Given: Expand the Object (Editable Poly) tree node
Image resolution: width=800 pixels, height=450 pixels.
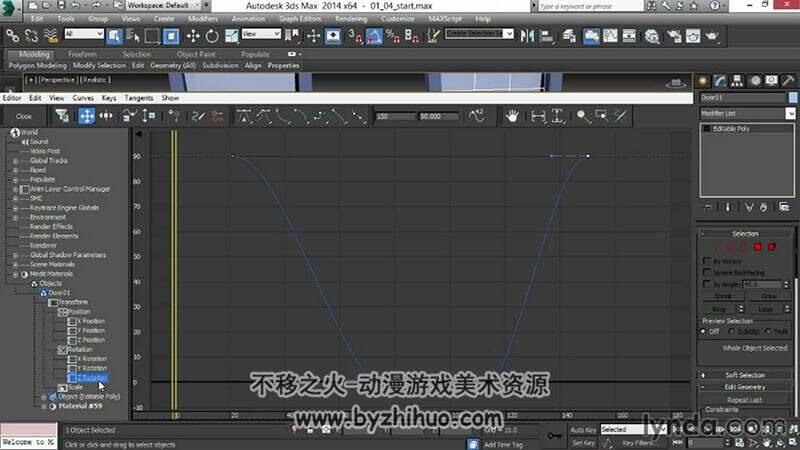Looking at the screenshot, I should 44,396.
